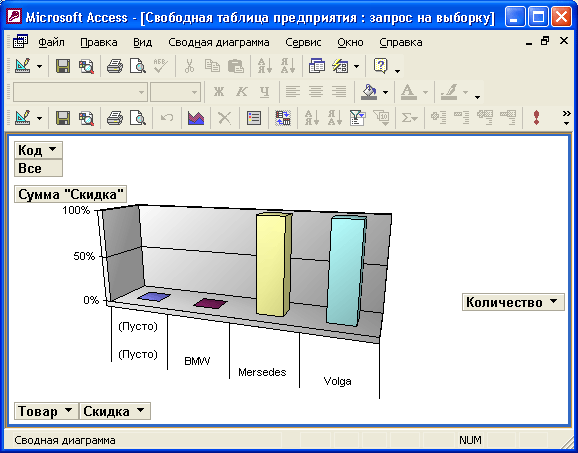Open the Правка menu
The image size is (578, 453).
coord(98,42)
